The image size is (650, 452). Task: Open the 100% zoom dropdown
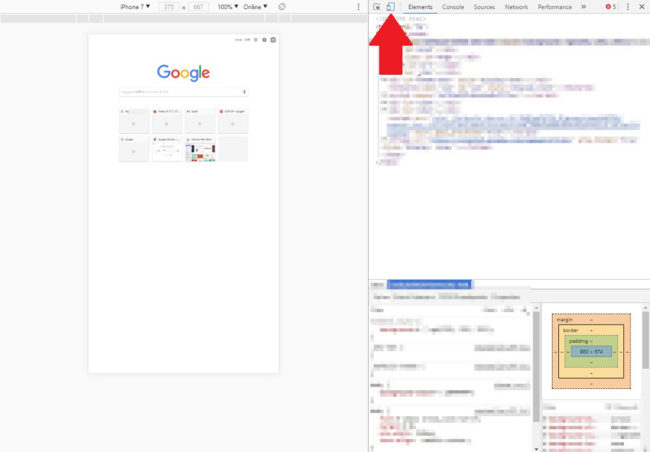click(228, 7)
